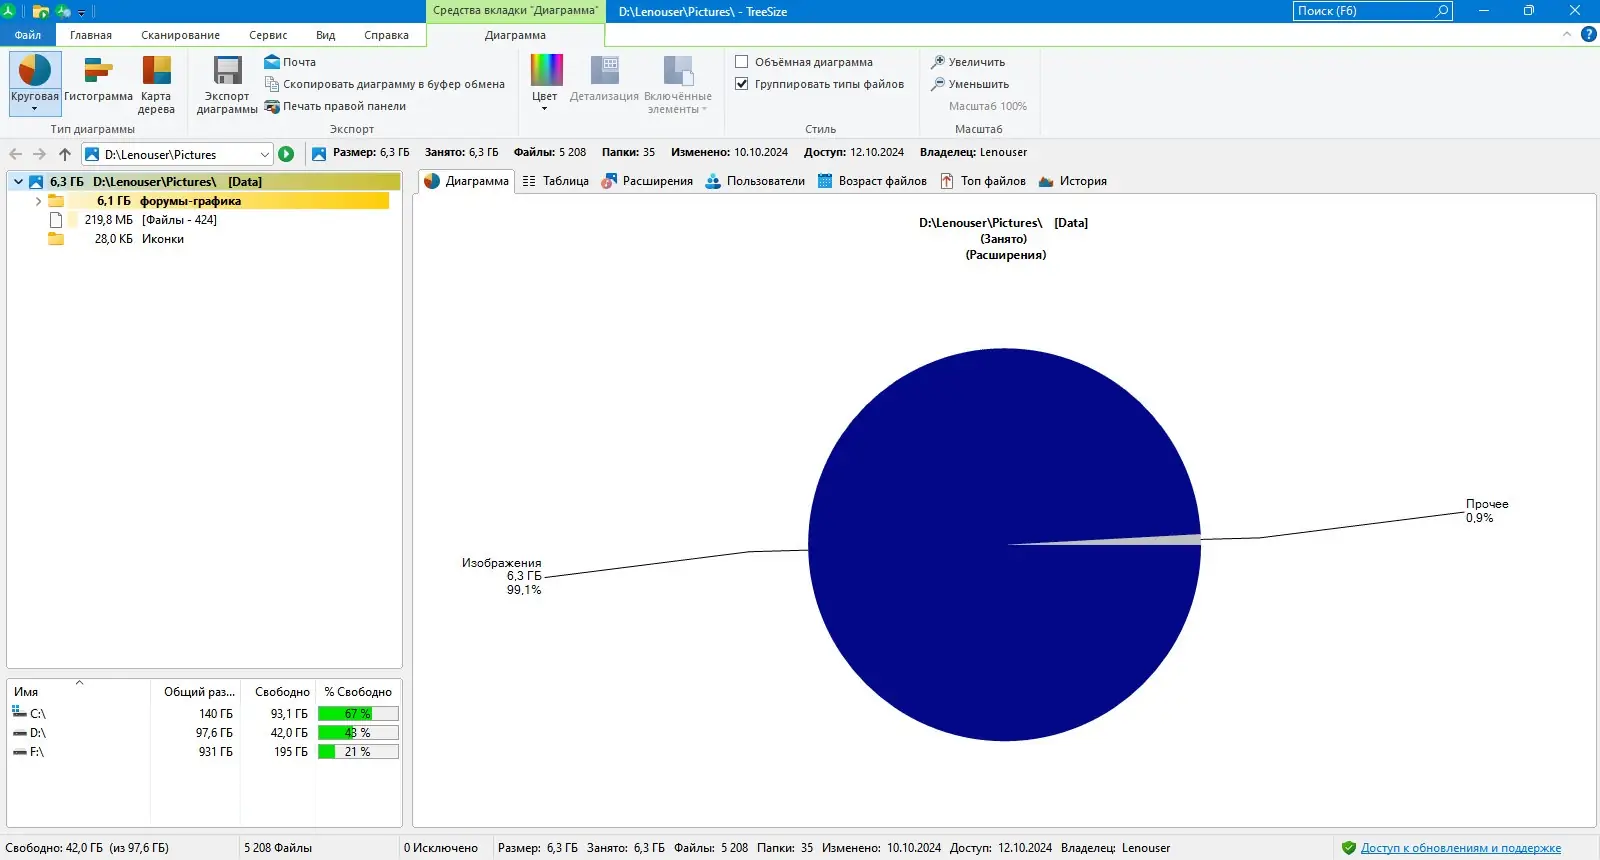This screenshot has width=1600, height=860.
Task: Send chart via Почта
Action: click(x=290, y=62)
